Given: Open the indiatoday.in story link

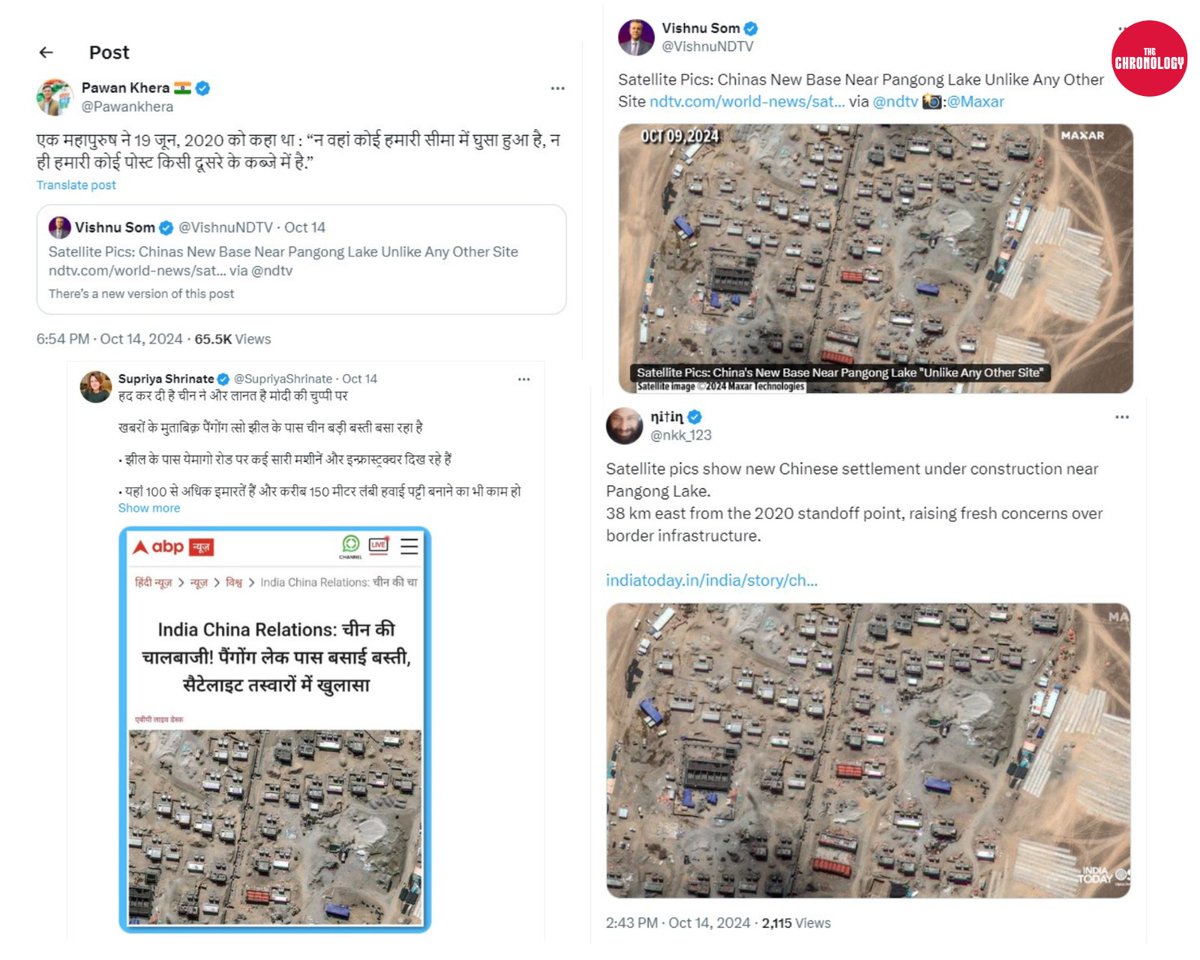Looking at the screenshot, I should [x=712, y=580].
